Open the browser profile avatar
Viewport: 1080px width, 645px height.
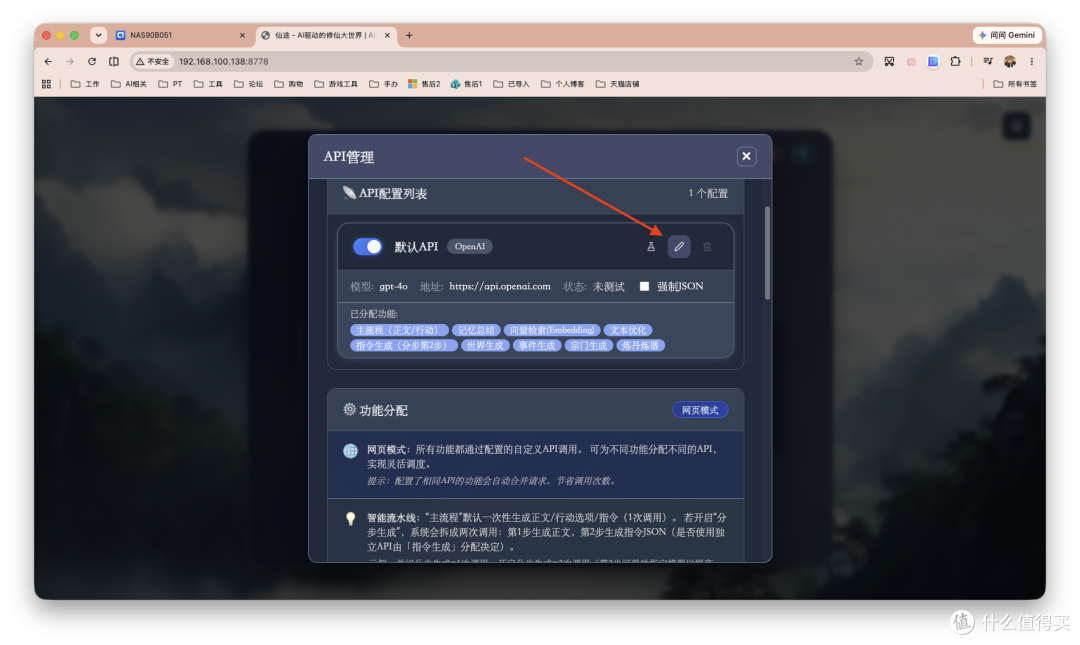1010,61
